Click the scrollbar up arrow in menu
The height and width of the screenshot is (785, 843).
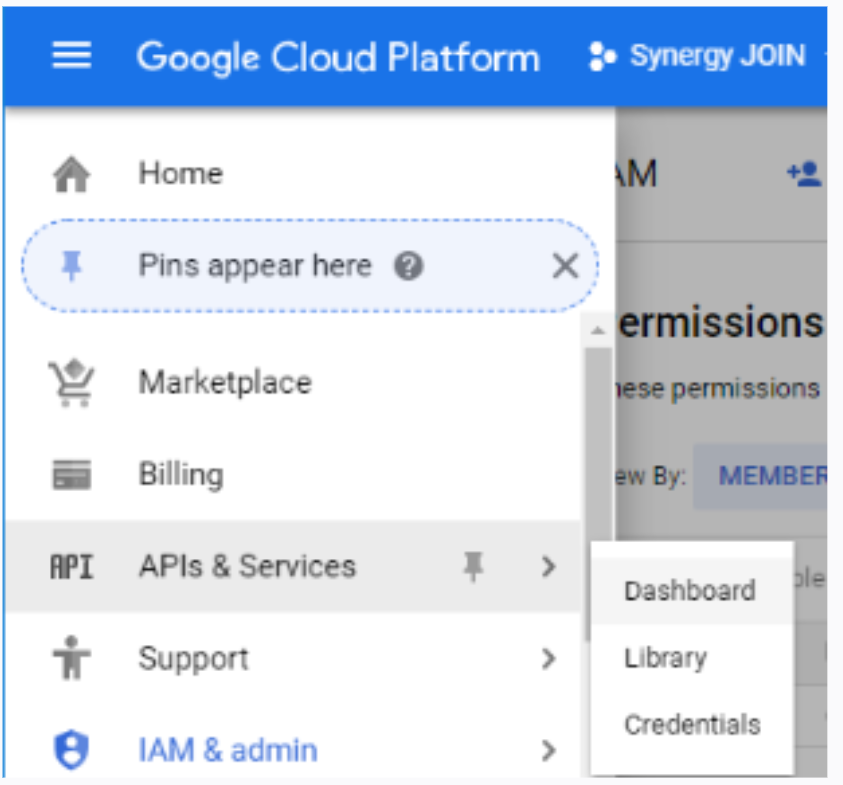(598, 331)
